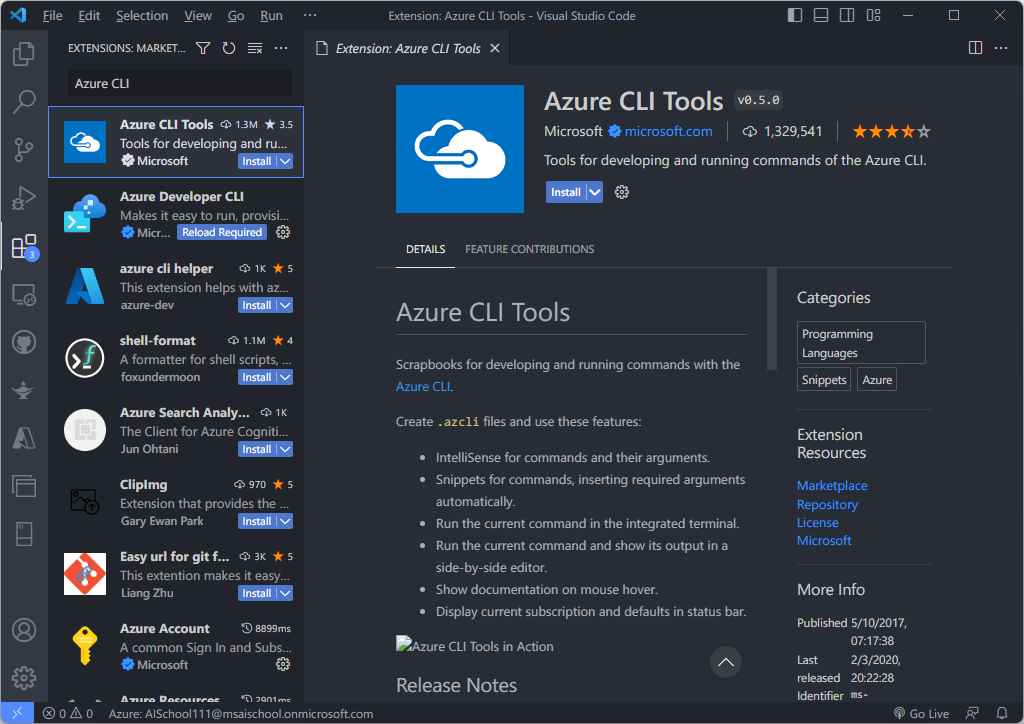
Task: Open Source Control view
Action: [x=24, y=150]
